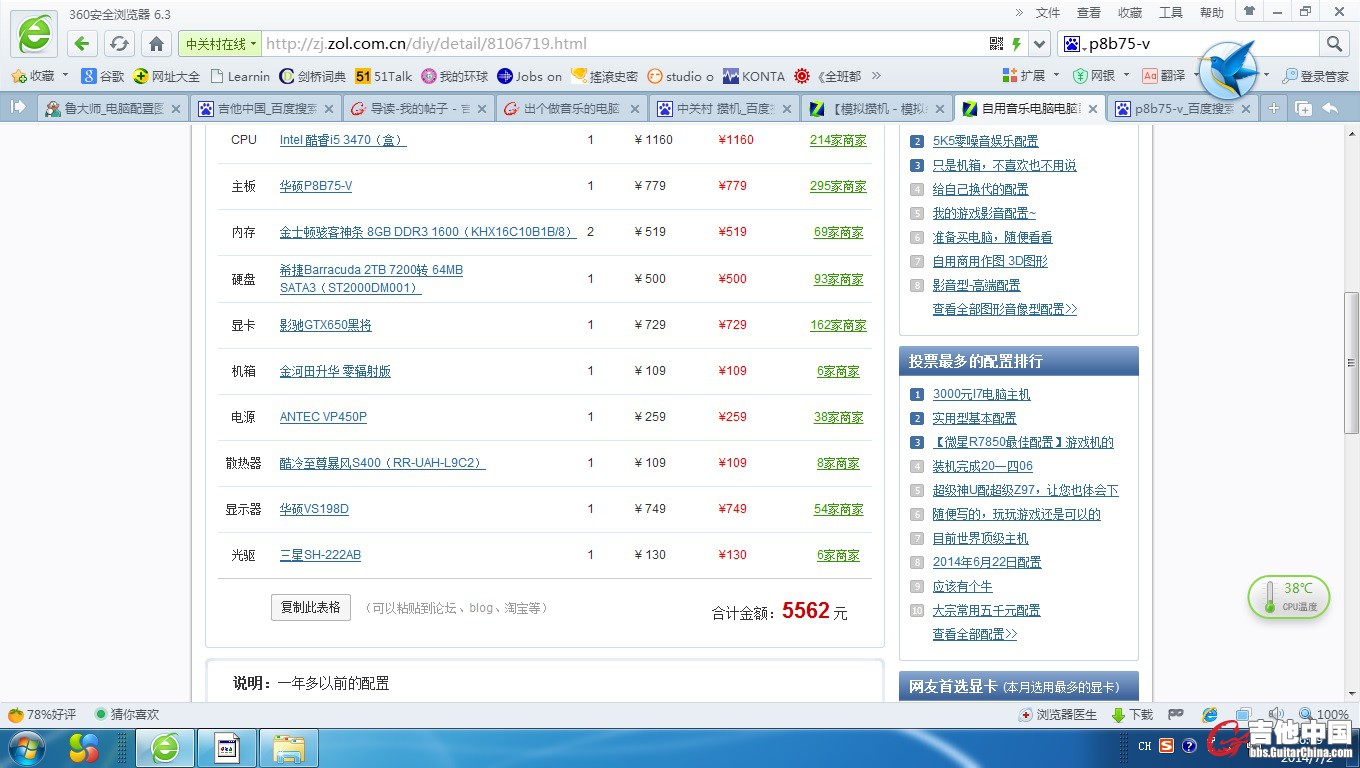Click the 复制此表格 button
This screenshot has height=768, width=1360.
pyautogui.click(x=311, y=607)
